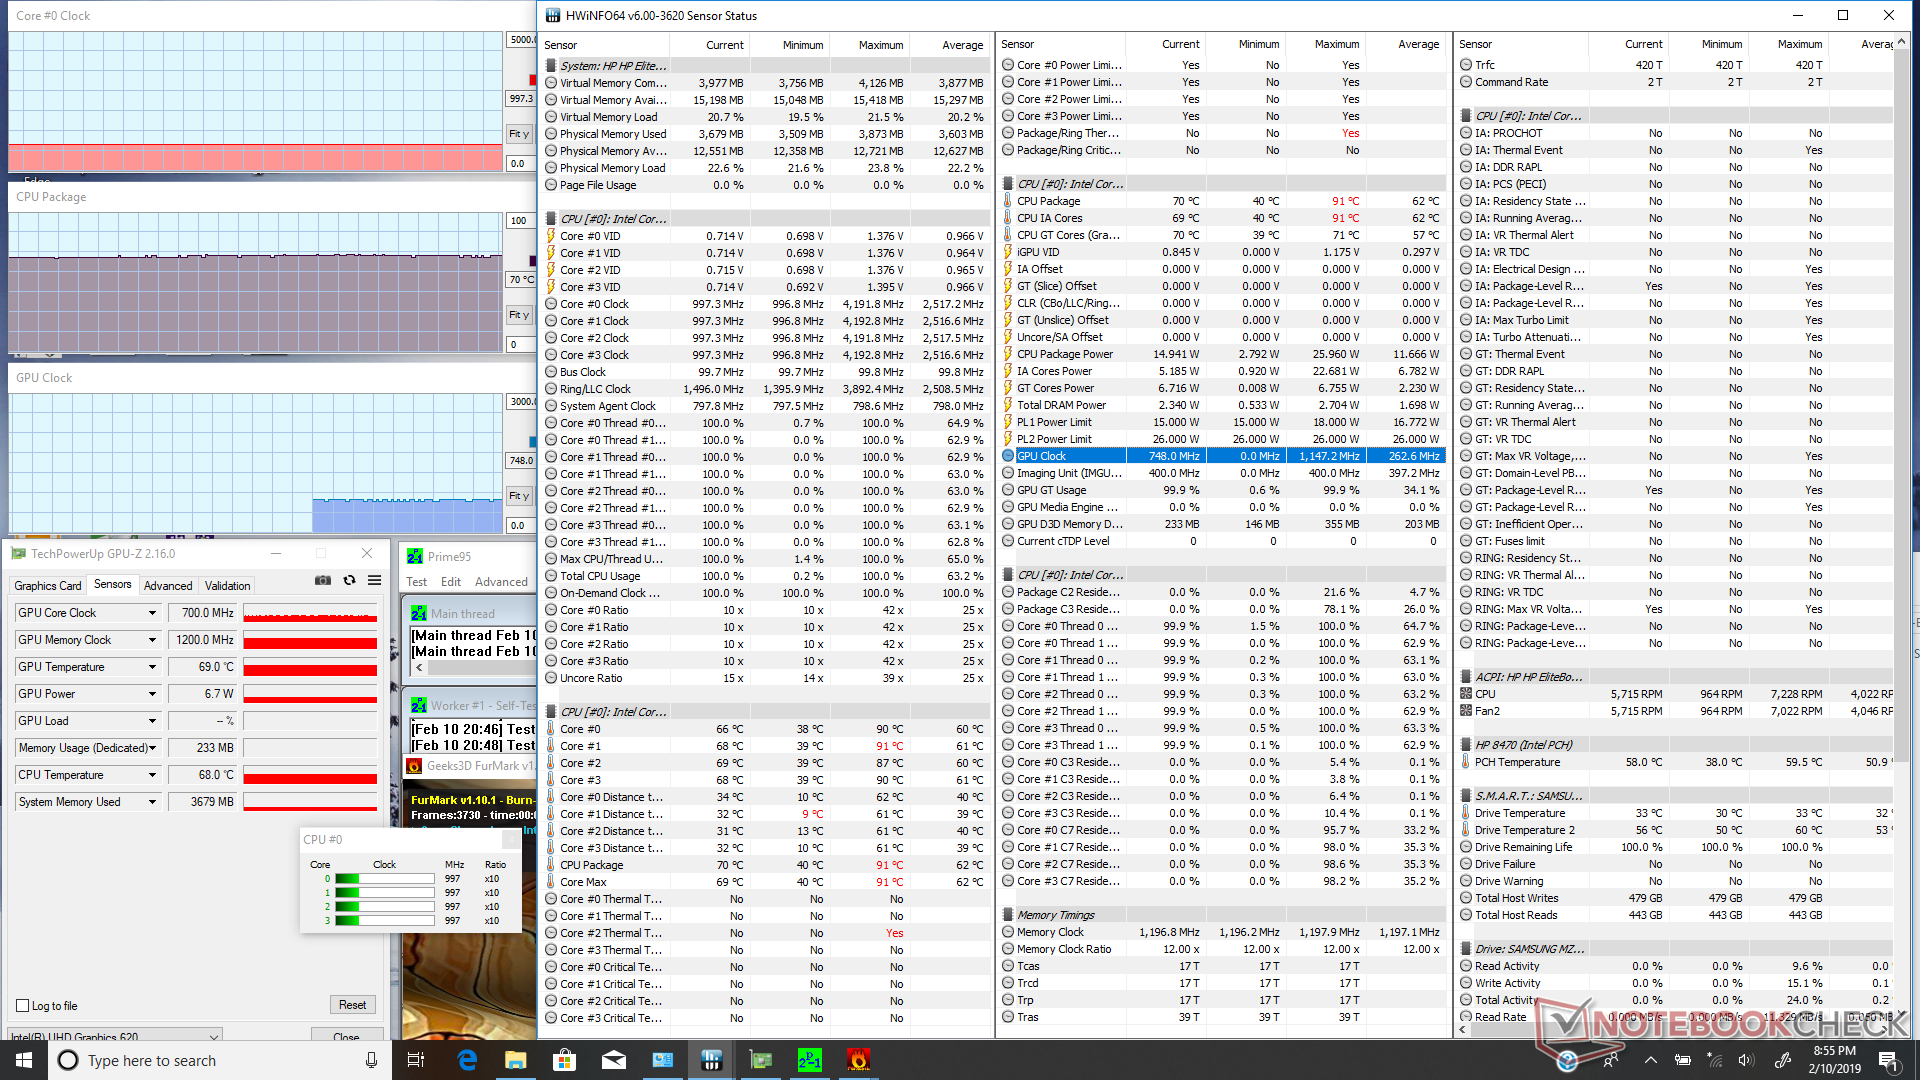The width and height of the screenshot is (1920, 1080).
Task: Click the Cortana microphone icon
Action: (x=371, y=1060)
